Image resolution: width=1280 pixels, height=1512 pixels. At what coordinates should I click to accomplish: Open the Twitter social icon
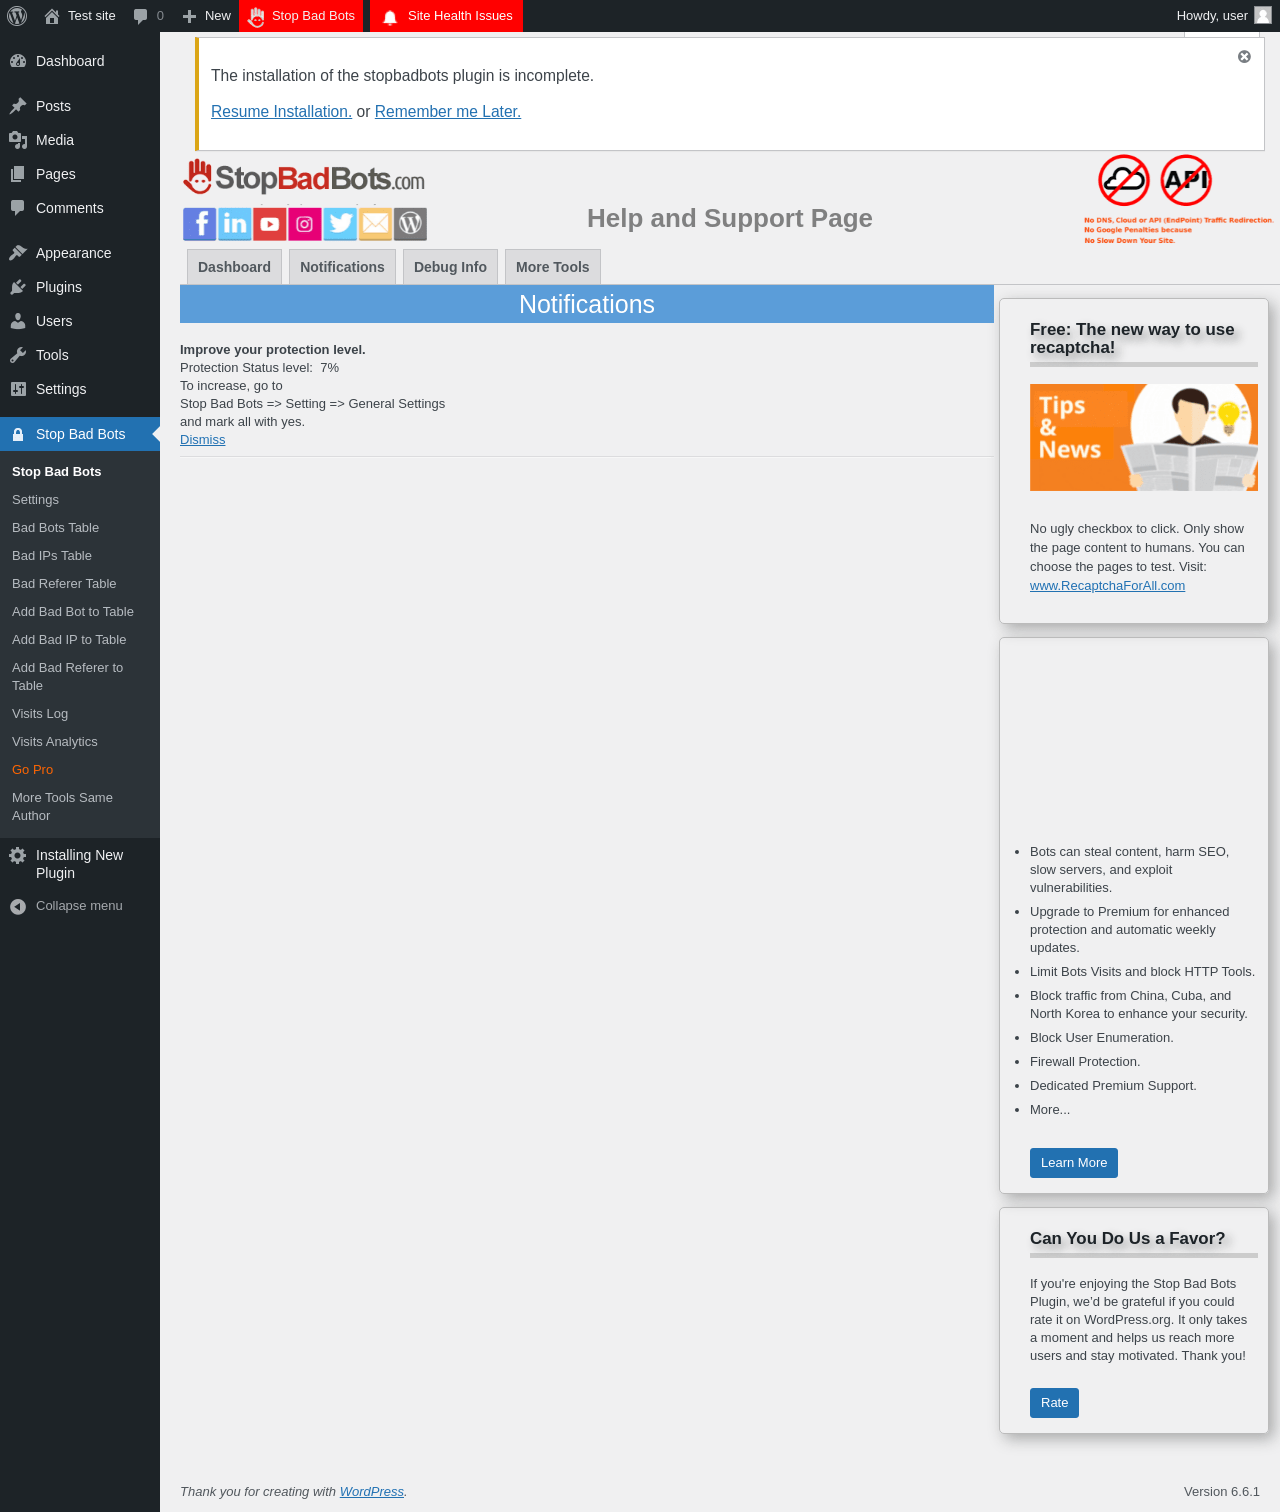click(x=340, y=224)
